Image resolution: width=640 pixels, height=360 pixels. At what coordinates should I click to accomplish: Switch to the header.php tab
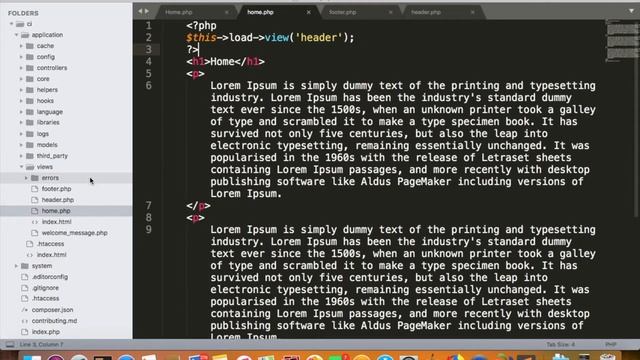pyautogui.click(x=426, y=12)
